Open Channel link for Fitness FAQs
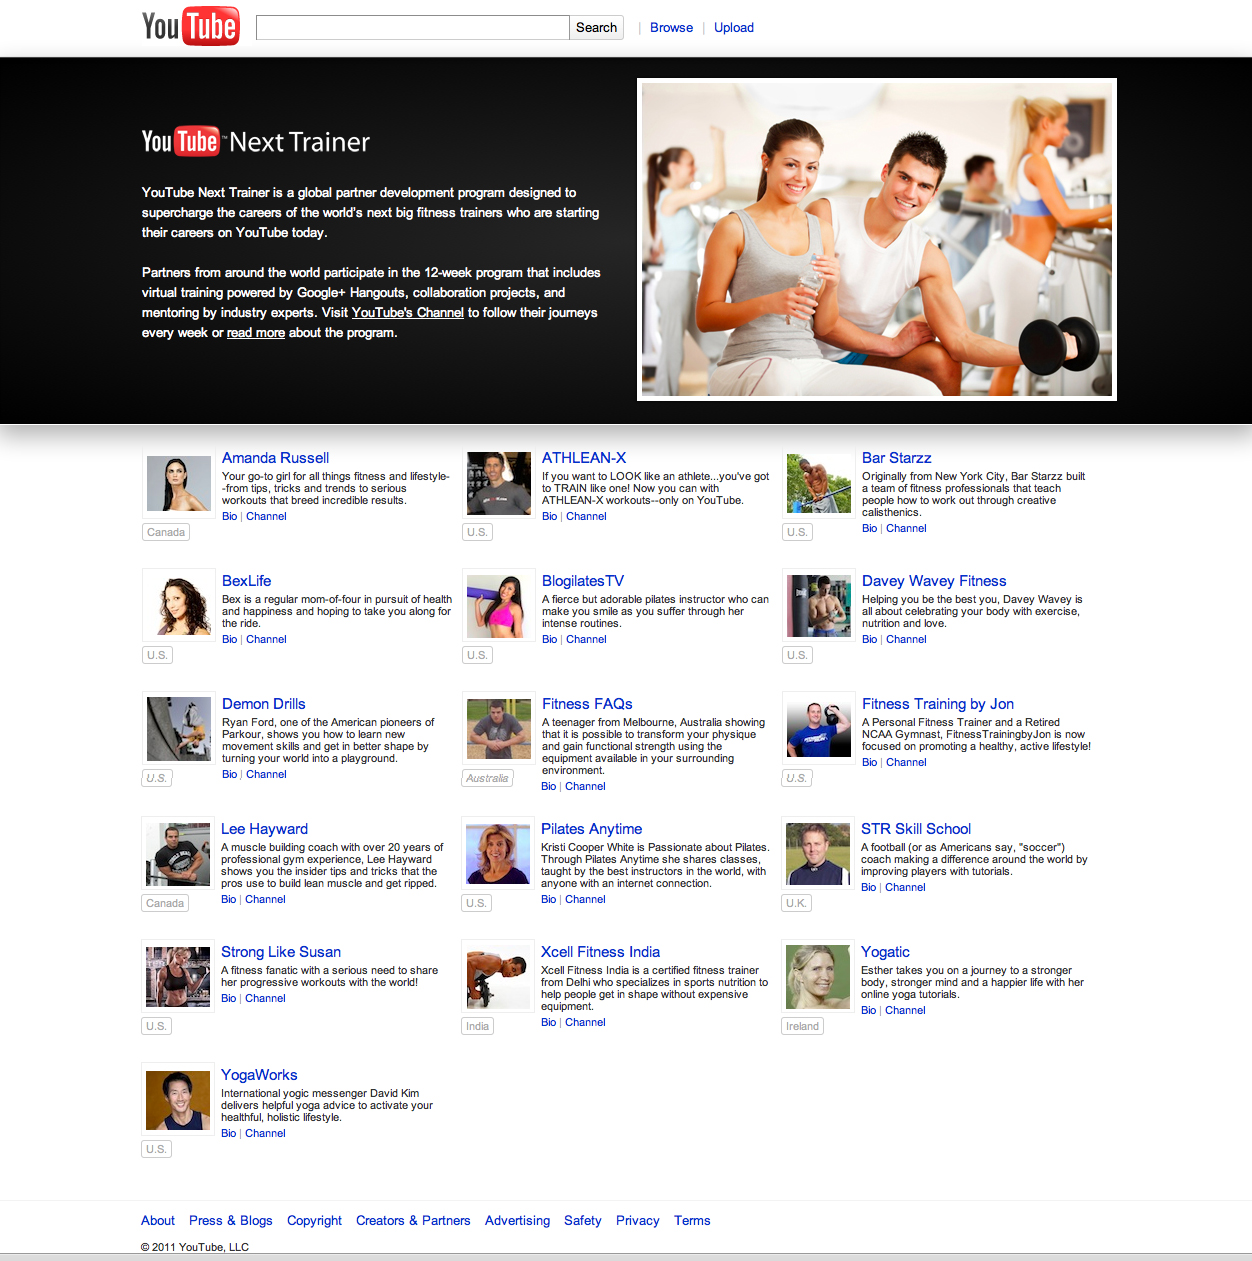The height and width of the screenshot is (1261, 1252). coord(585,786)
